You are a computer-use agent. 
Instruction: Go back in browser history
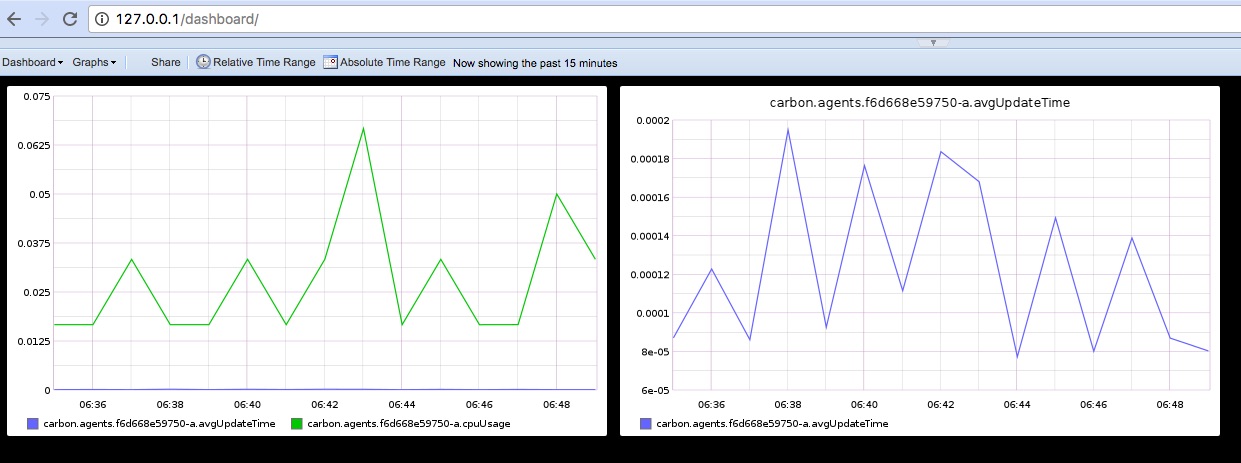pyautogui.click(x=13, y=19)
